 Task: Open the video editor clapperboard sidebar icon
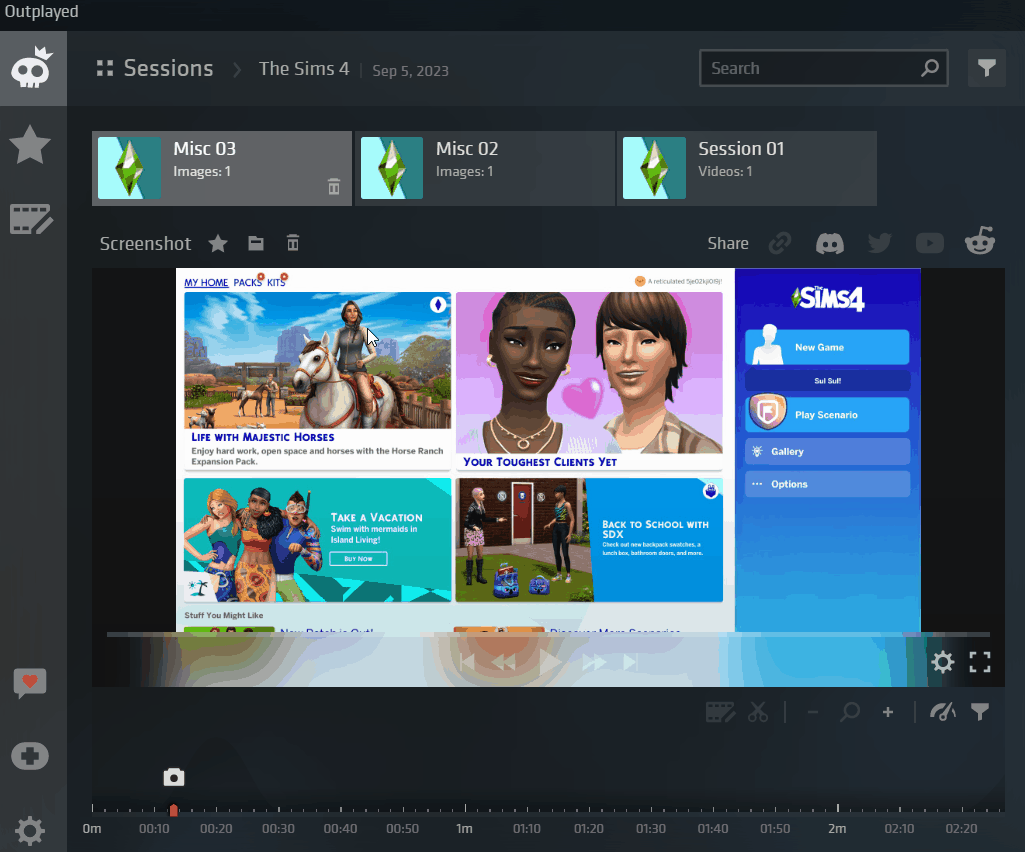point(31,219)
